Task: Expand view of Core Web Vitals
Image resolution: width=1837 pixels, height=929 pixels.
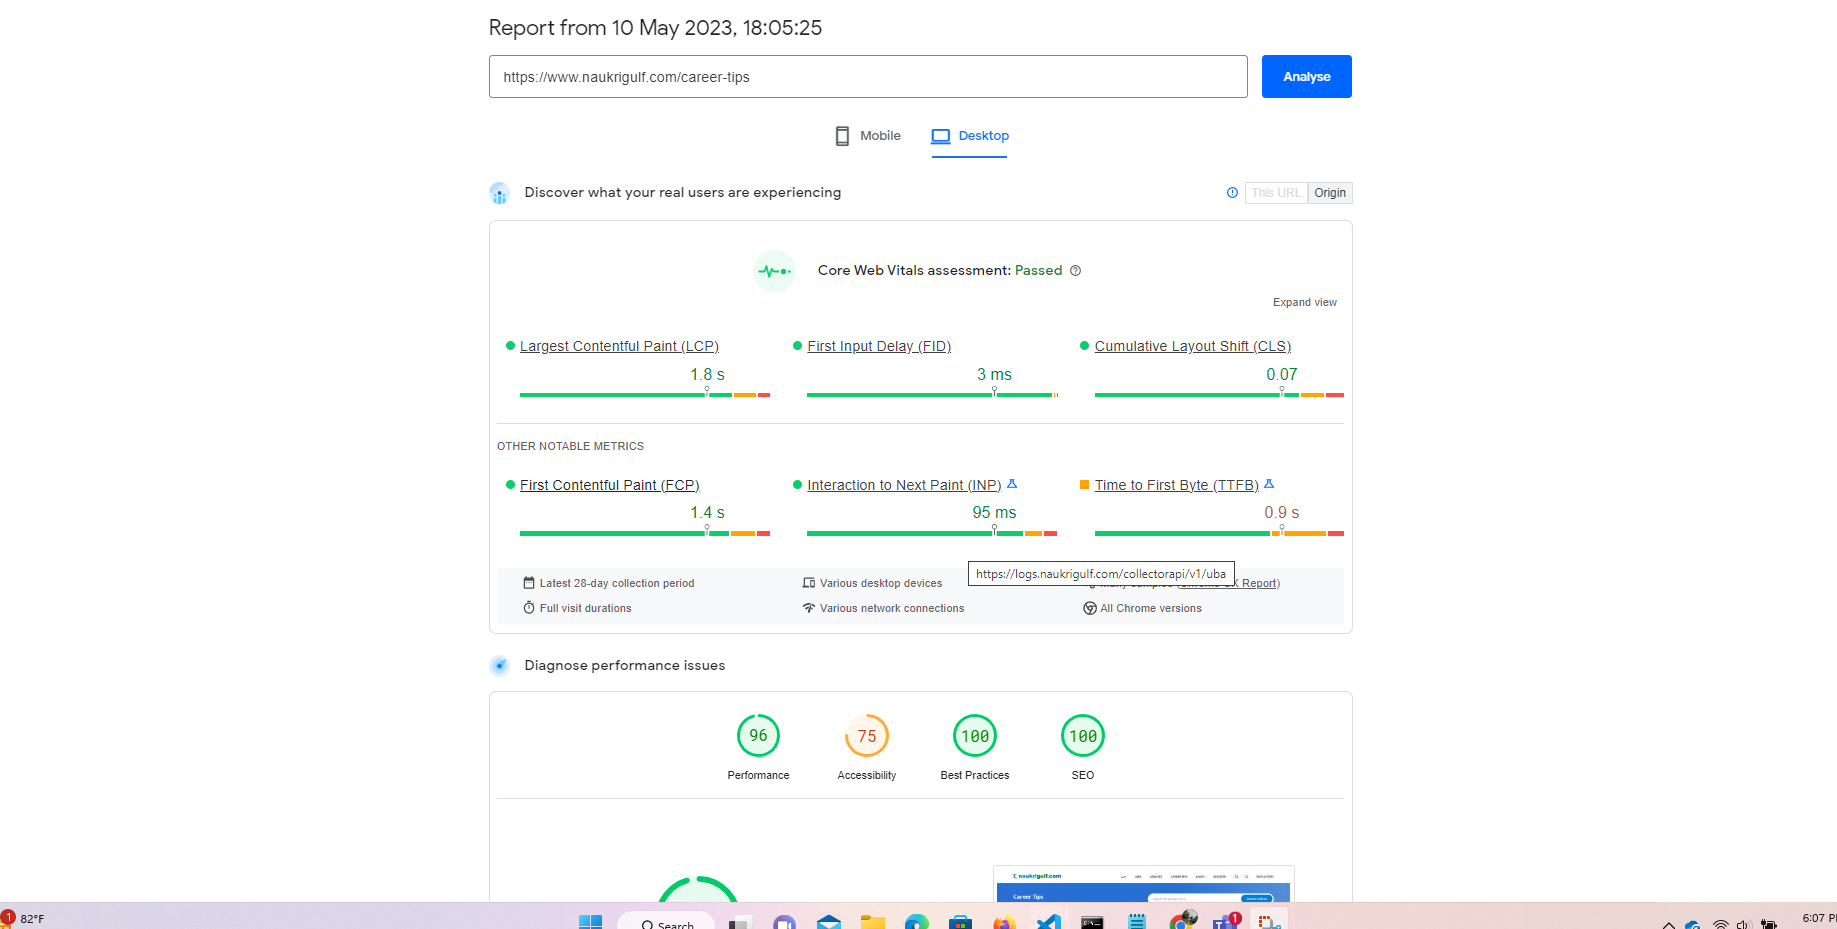Action: (x=1304, y=302)
